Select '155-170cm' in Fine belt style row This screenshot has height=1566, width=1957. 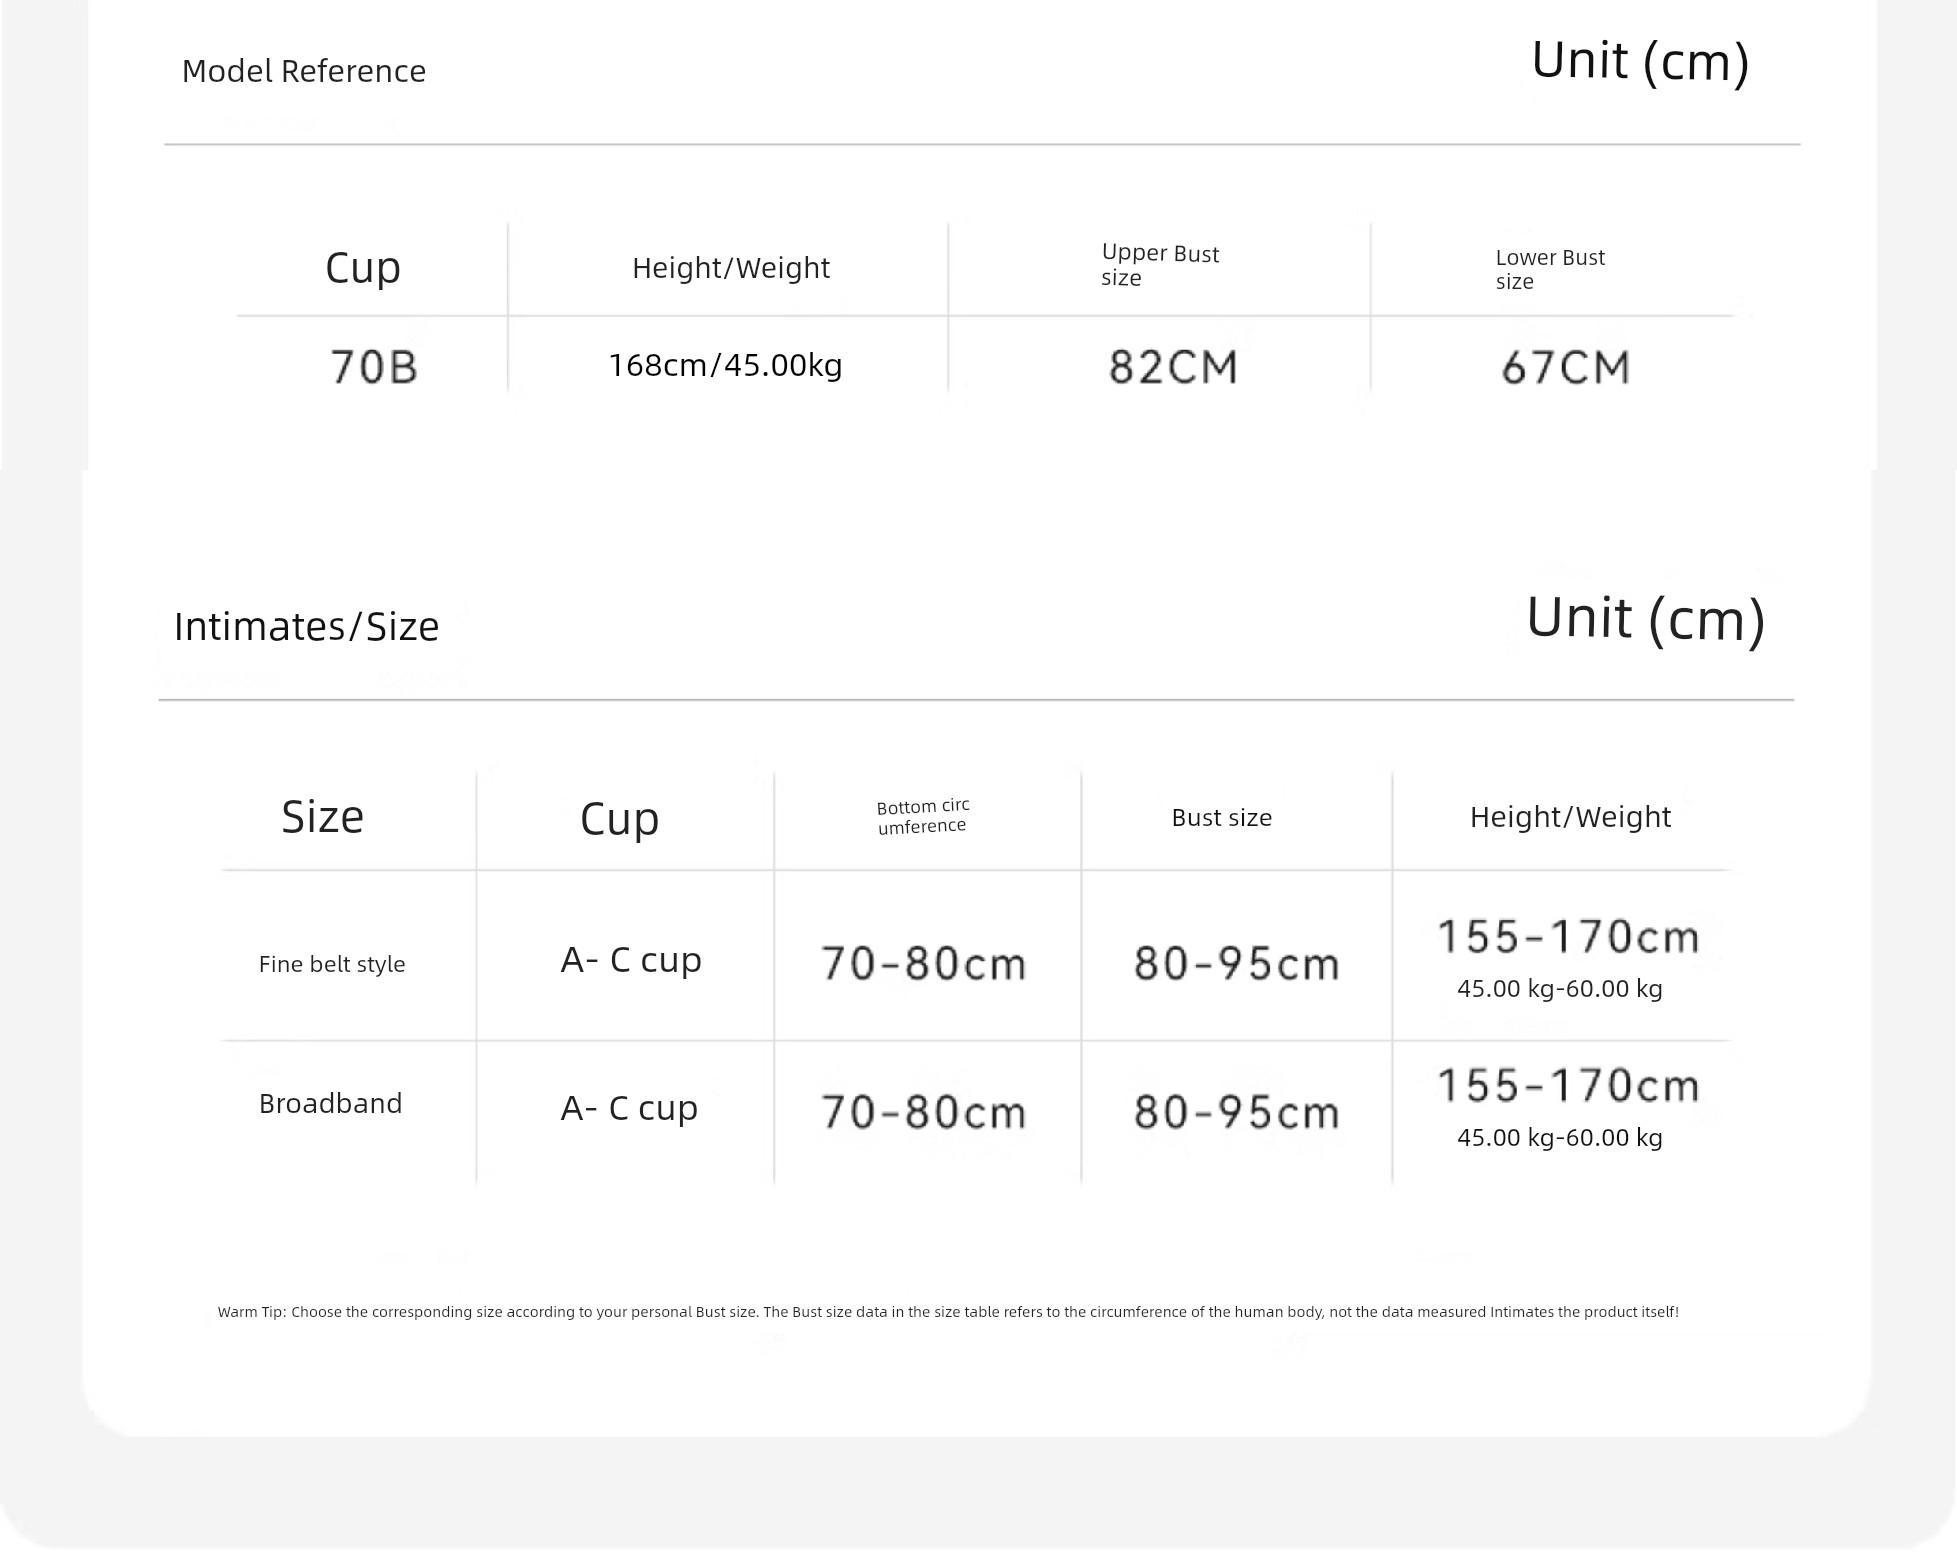(1568, 937)
